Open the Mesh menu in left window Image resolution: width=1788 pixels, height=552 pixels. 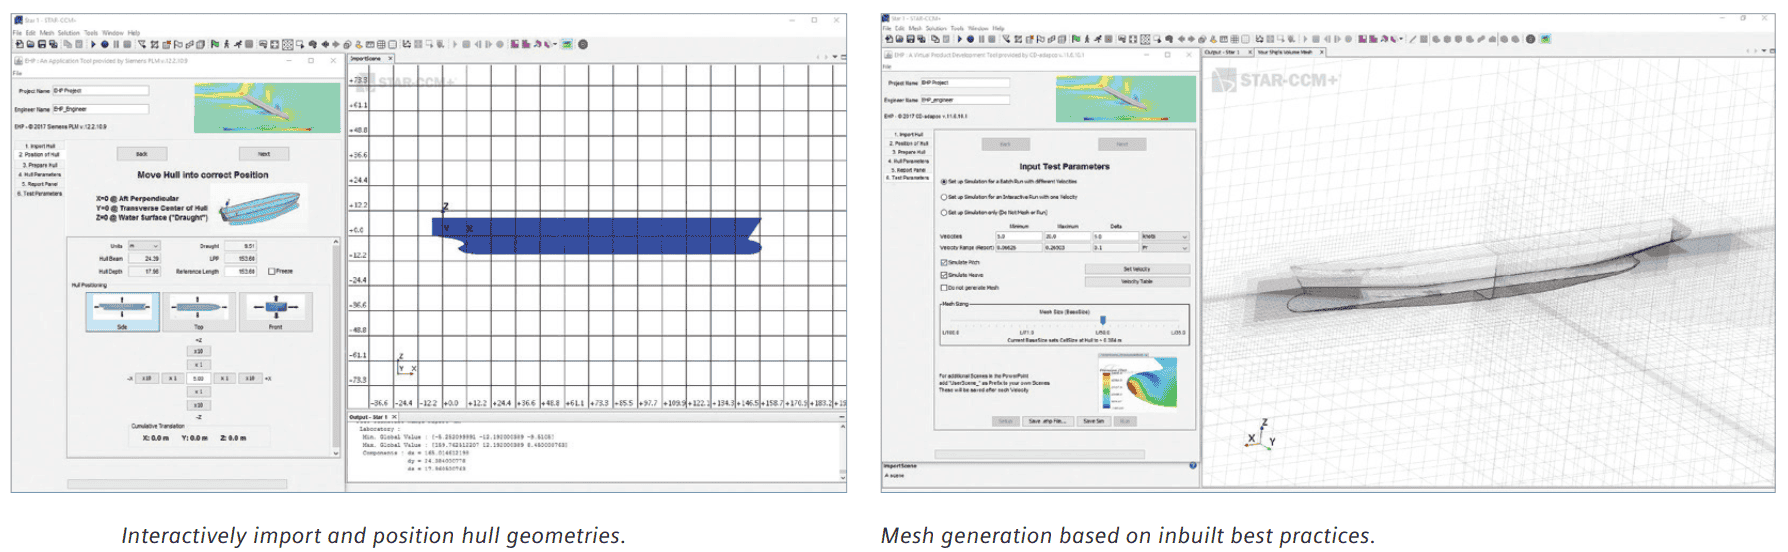tap(46, 33)
